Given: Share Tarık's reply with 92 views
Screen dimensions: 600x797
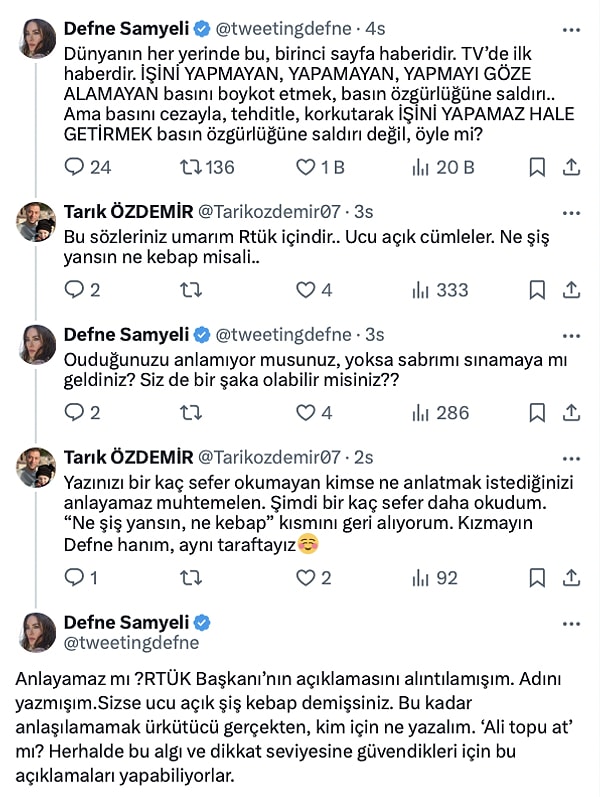Looking at the screenshot, I should 572,577.
